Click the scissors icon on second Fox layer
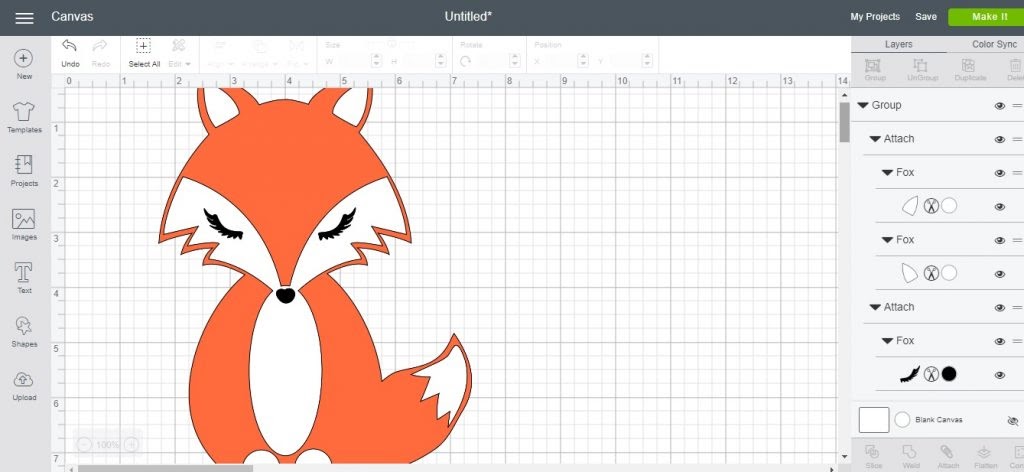Image resolution: width=1024 pixels, height=472 pixels. [931, 274]
